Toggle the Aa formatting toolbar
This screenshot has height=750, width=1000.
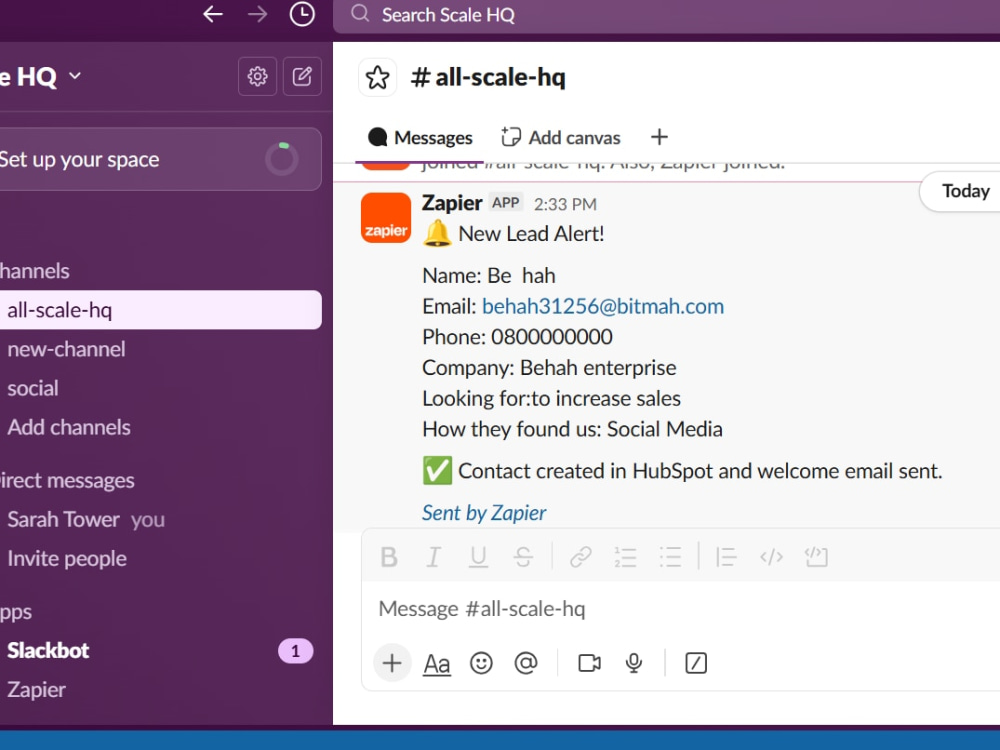(437, 664)
